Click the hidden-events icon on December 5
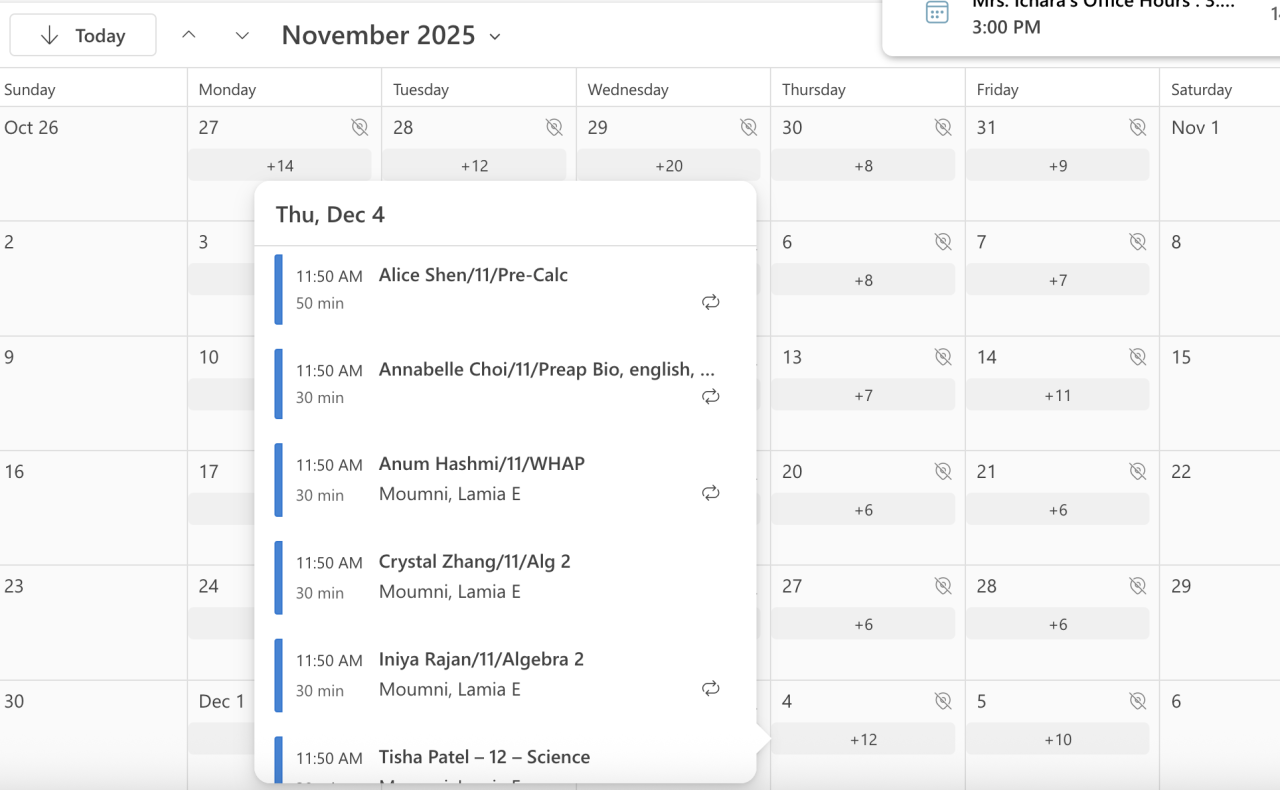 tap(1137, 701)
